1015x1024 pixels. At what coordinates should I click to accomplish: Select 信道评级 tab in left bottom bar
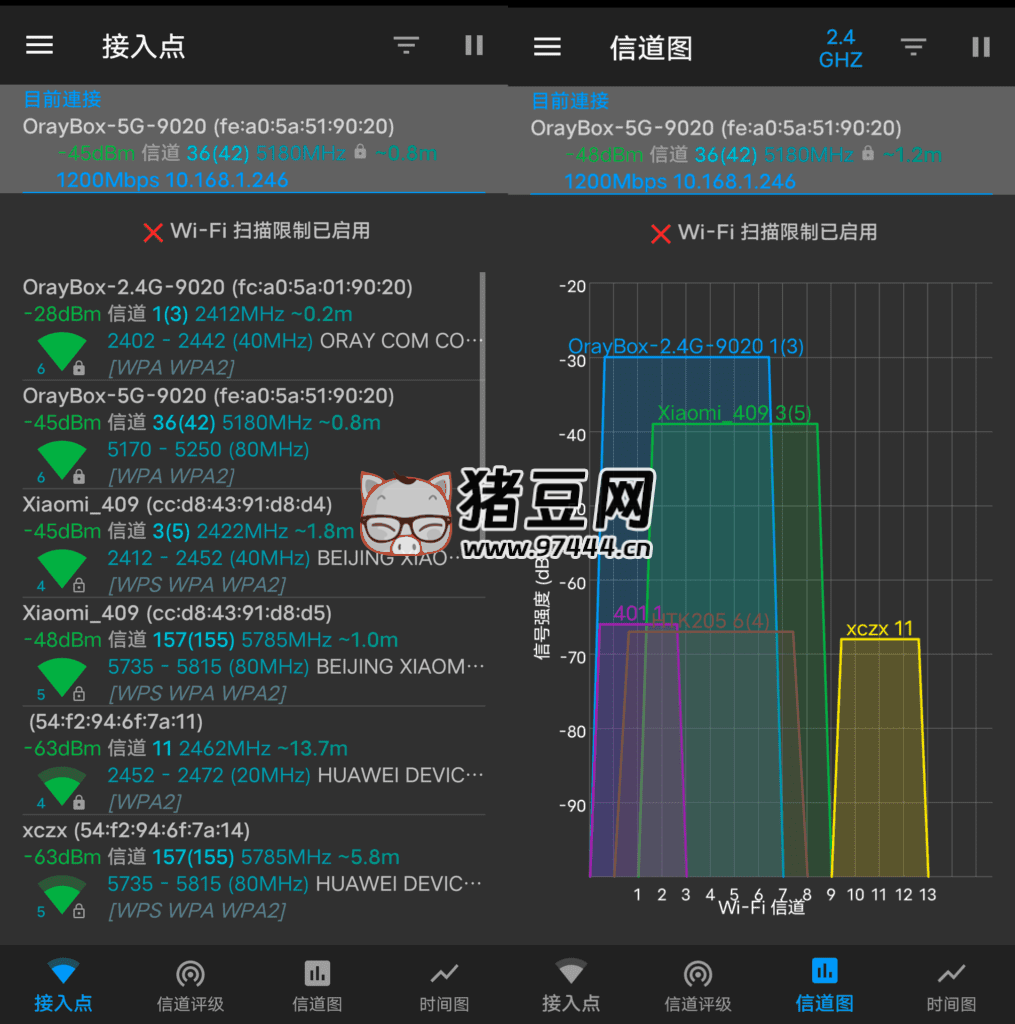point(190,985)
